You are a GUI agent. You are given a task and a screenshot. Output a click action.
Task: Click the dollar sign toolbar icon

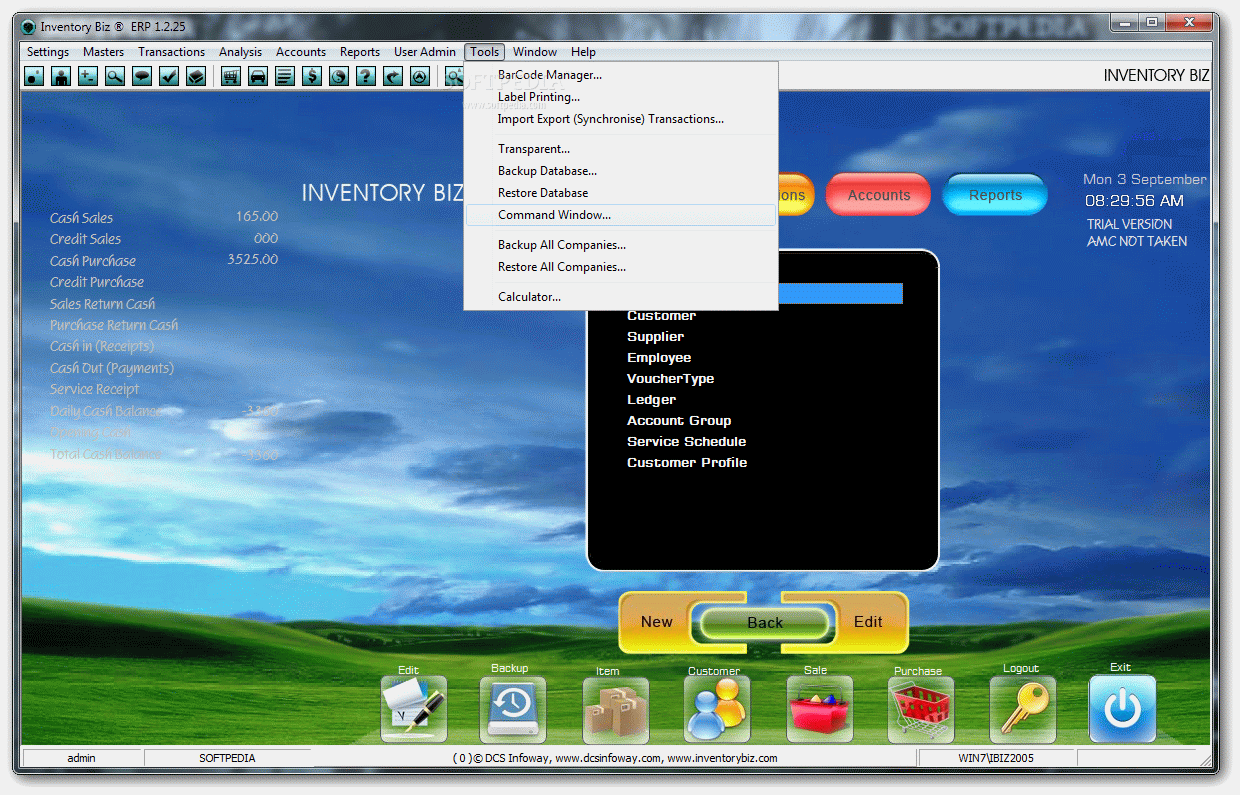point(312,75)
